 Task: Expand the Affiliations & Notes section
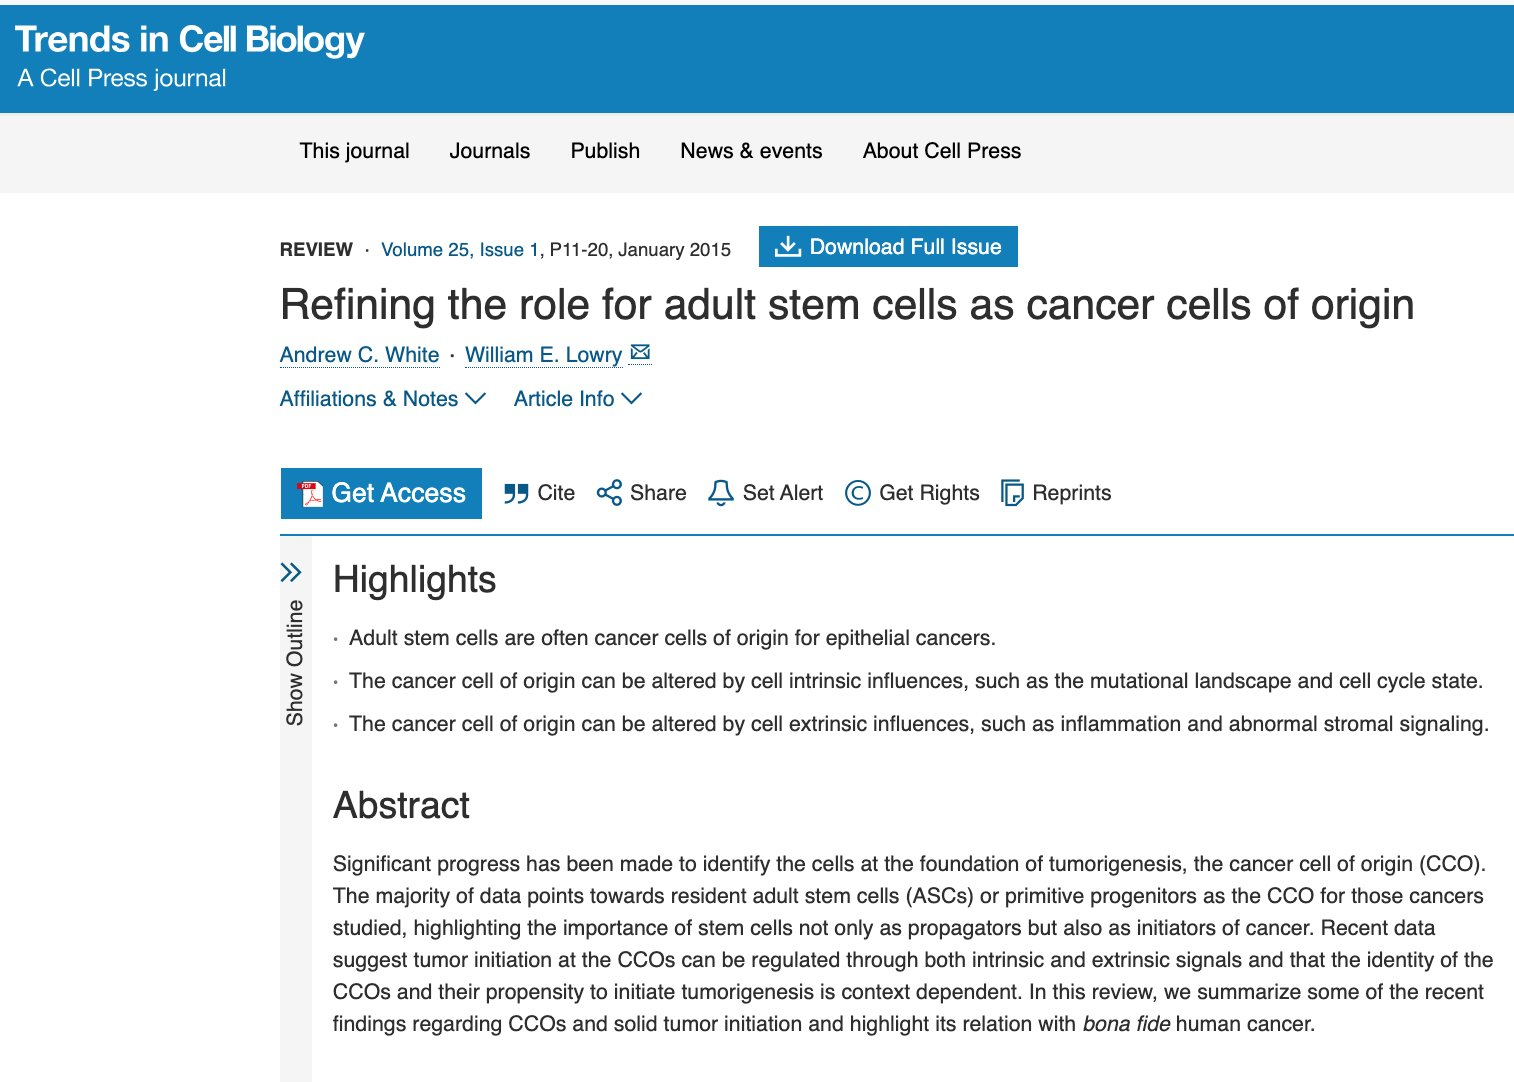(382, 399)
